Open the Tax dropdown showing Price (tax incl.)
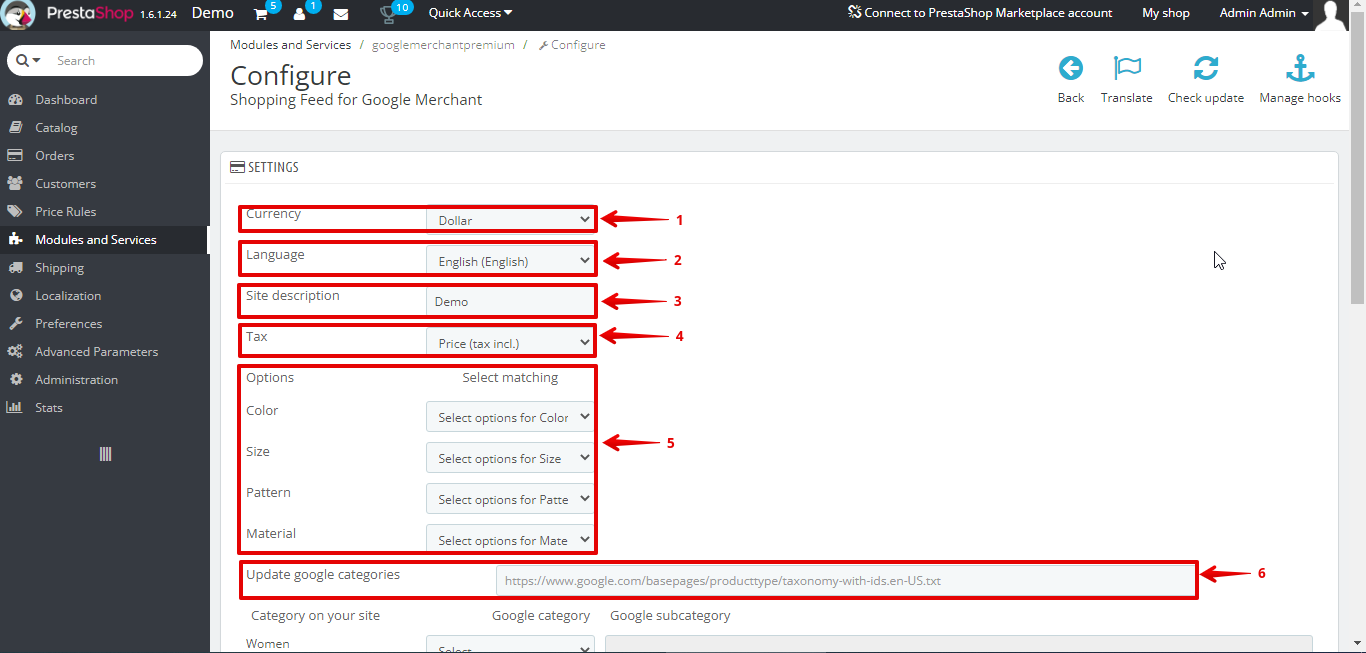The width and height of the screenshot is (1366, 653). [510, 343]
